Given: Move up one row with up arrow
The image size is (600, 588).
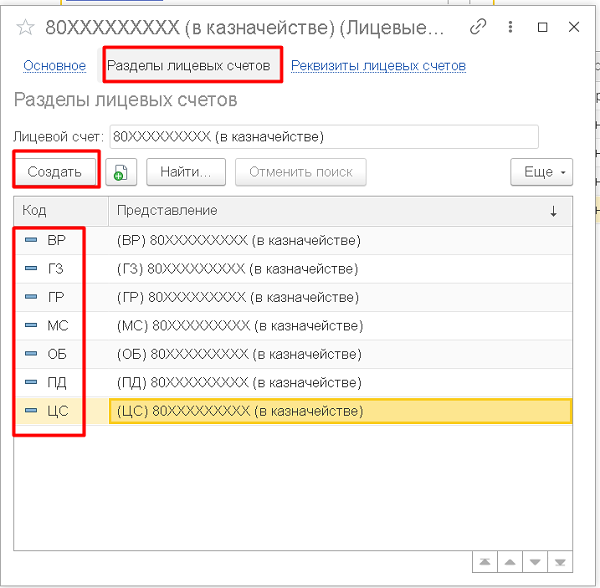Looking at the screenshot, I should coord(509,562).
